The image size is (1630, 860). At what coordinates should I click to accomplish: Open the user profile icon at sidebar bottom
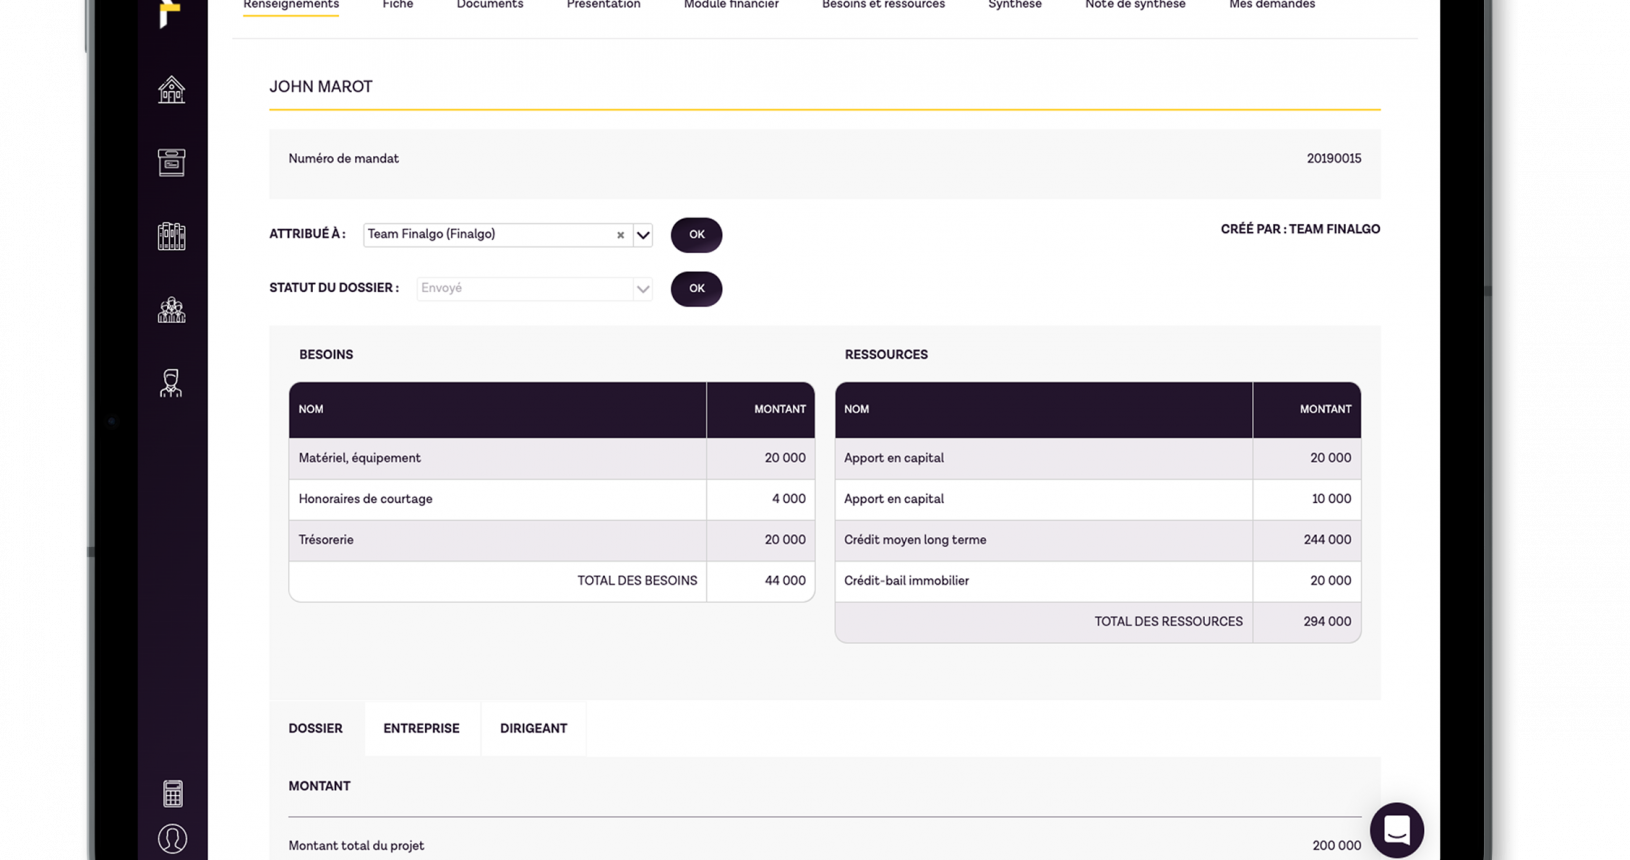(x=172, y=838)
